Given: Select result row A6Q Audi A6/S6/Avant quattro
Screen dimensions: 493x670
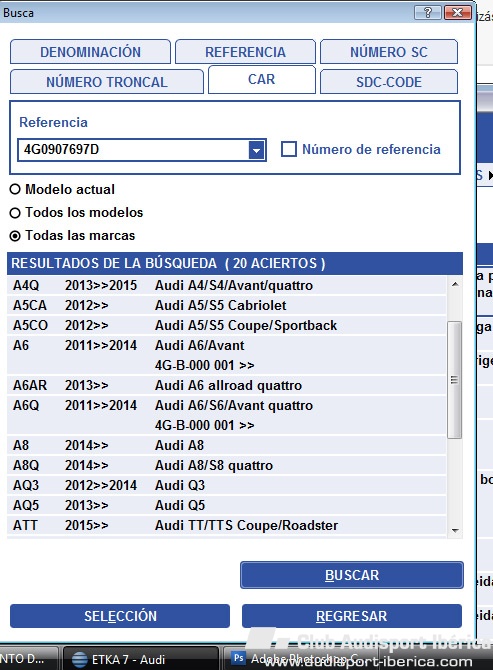Looking at the screenshot, I should pyautogui.click(x=227, y=415).
